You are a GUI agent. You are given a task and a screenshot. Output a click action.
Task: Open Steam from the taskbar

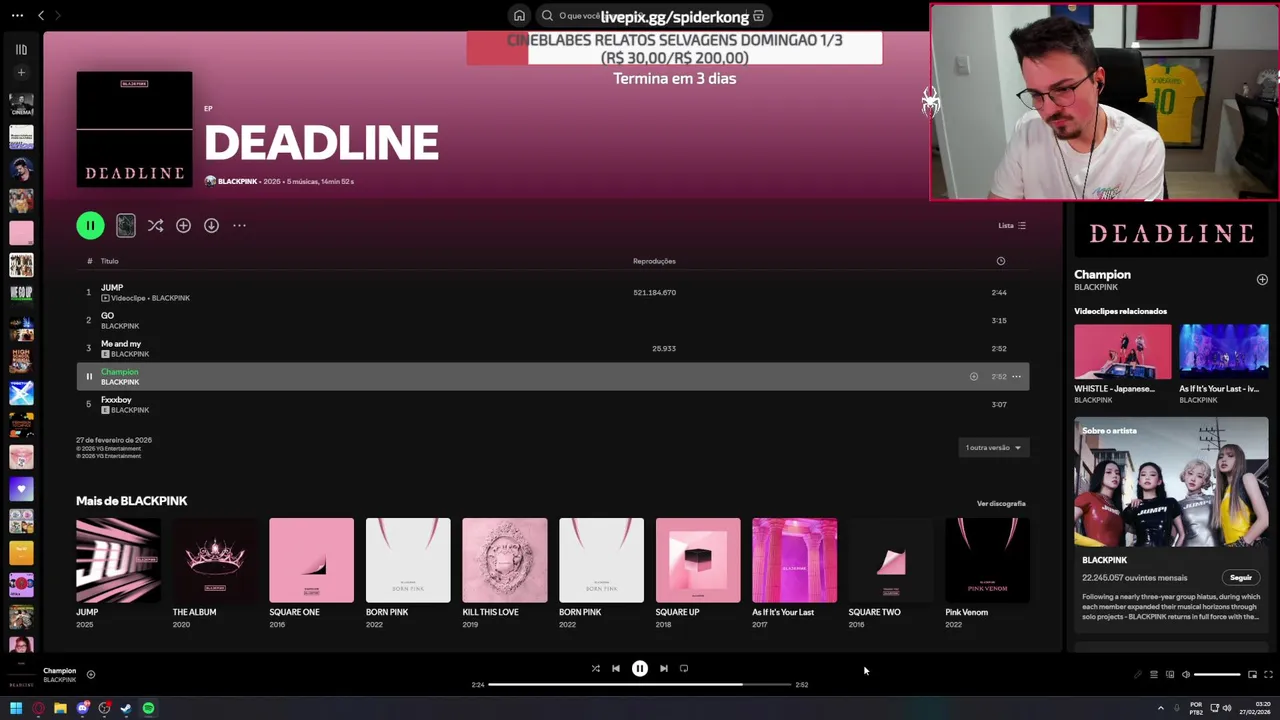[126, 709]
